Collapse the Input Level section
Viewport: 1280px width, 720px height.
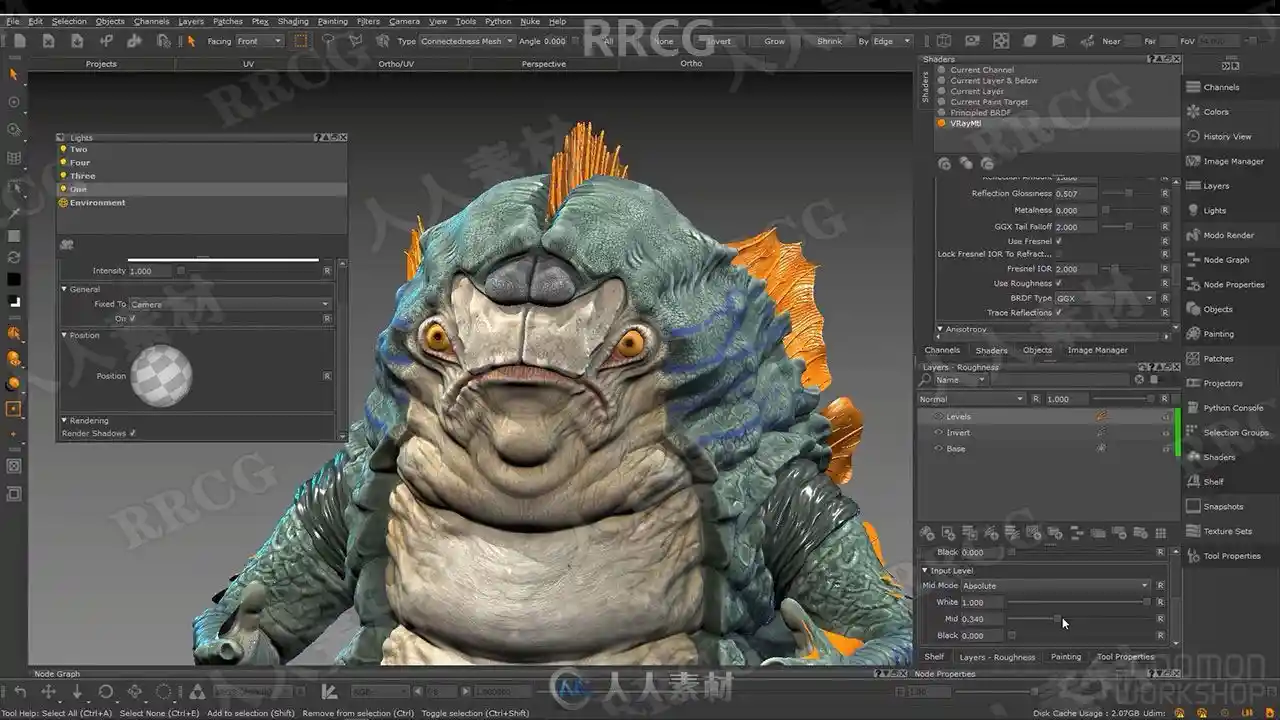(x=925, y=571)
